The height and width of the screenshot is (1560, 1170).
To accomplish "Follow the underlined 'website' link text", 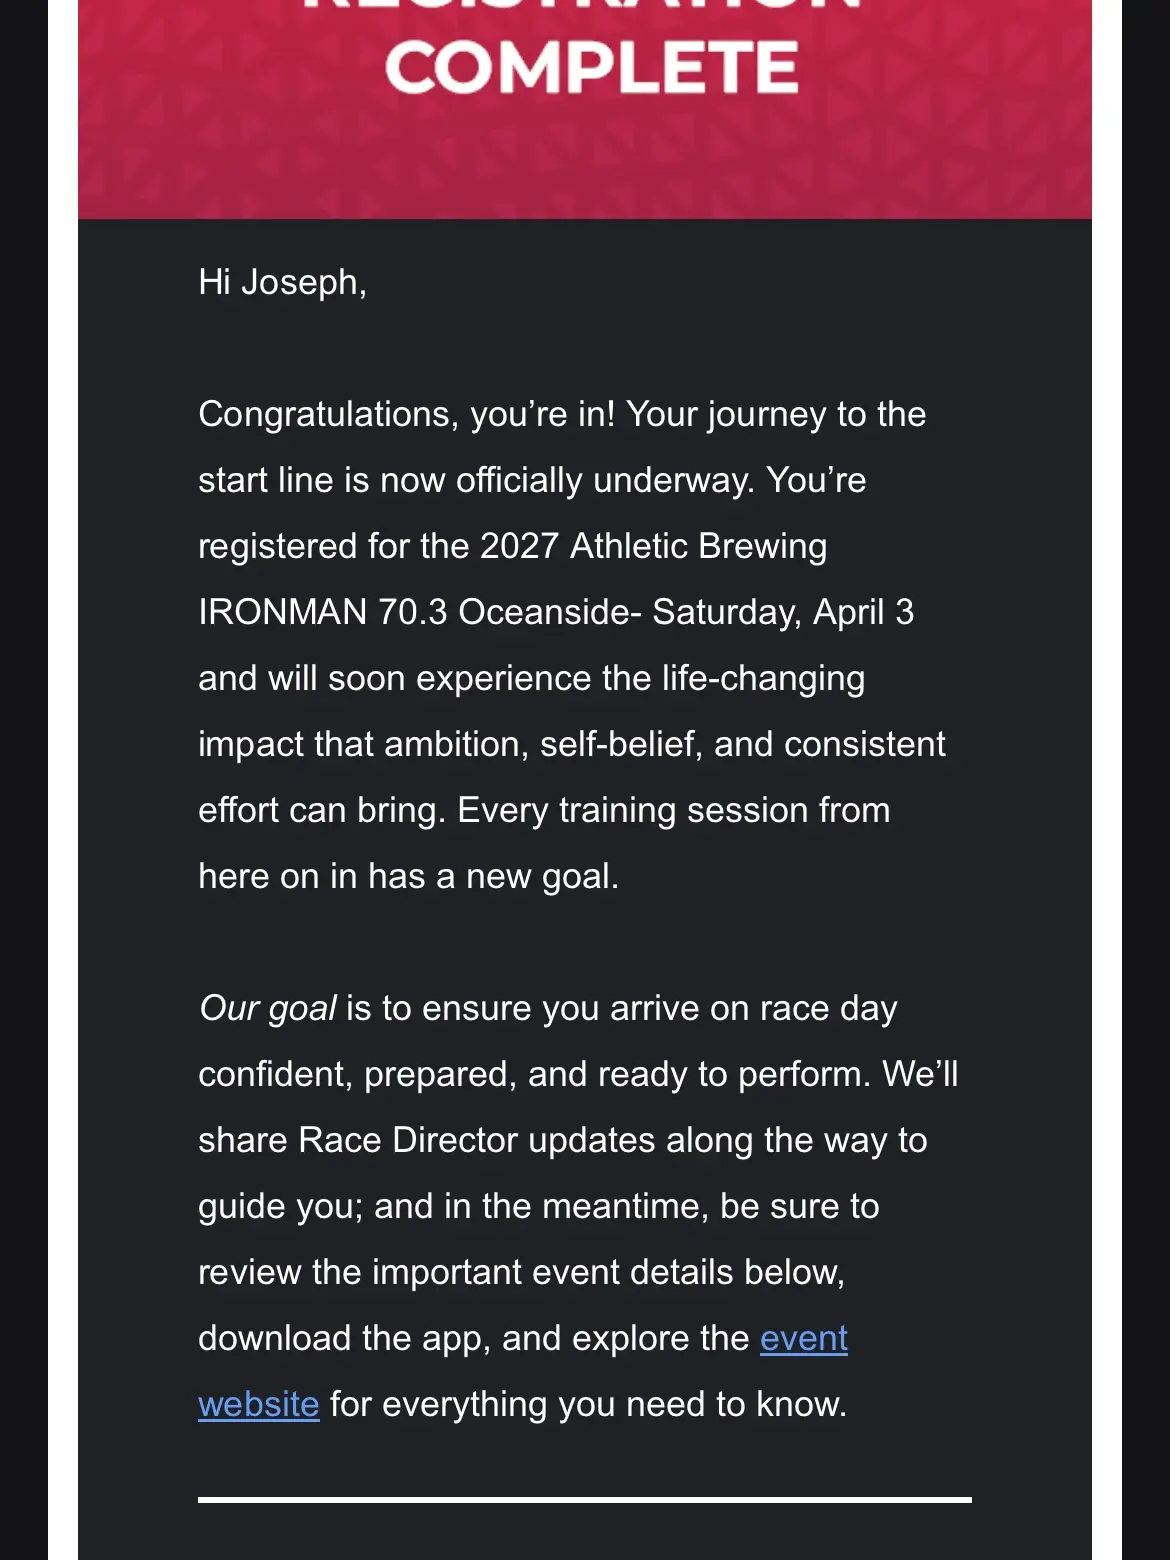I will point(259,1404).
